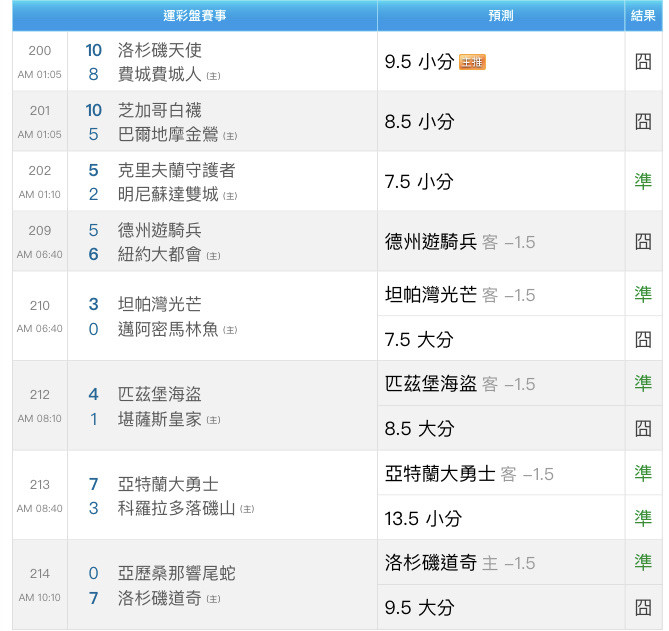Click the 8.5 大分 prediction for game 212
Image resolution: width=669 pixels, height=631 pixels.
click(419, 429)
